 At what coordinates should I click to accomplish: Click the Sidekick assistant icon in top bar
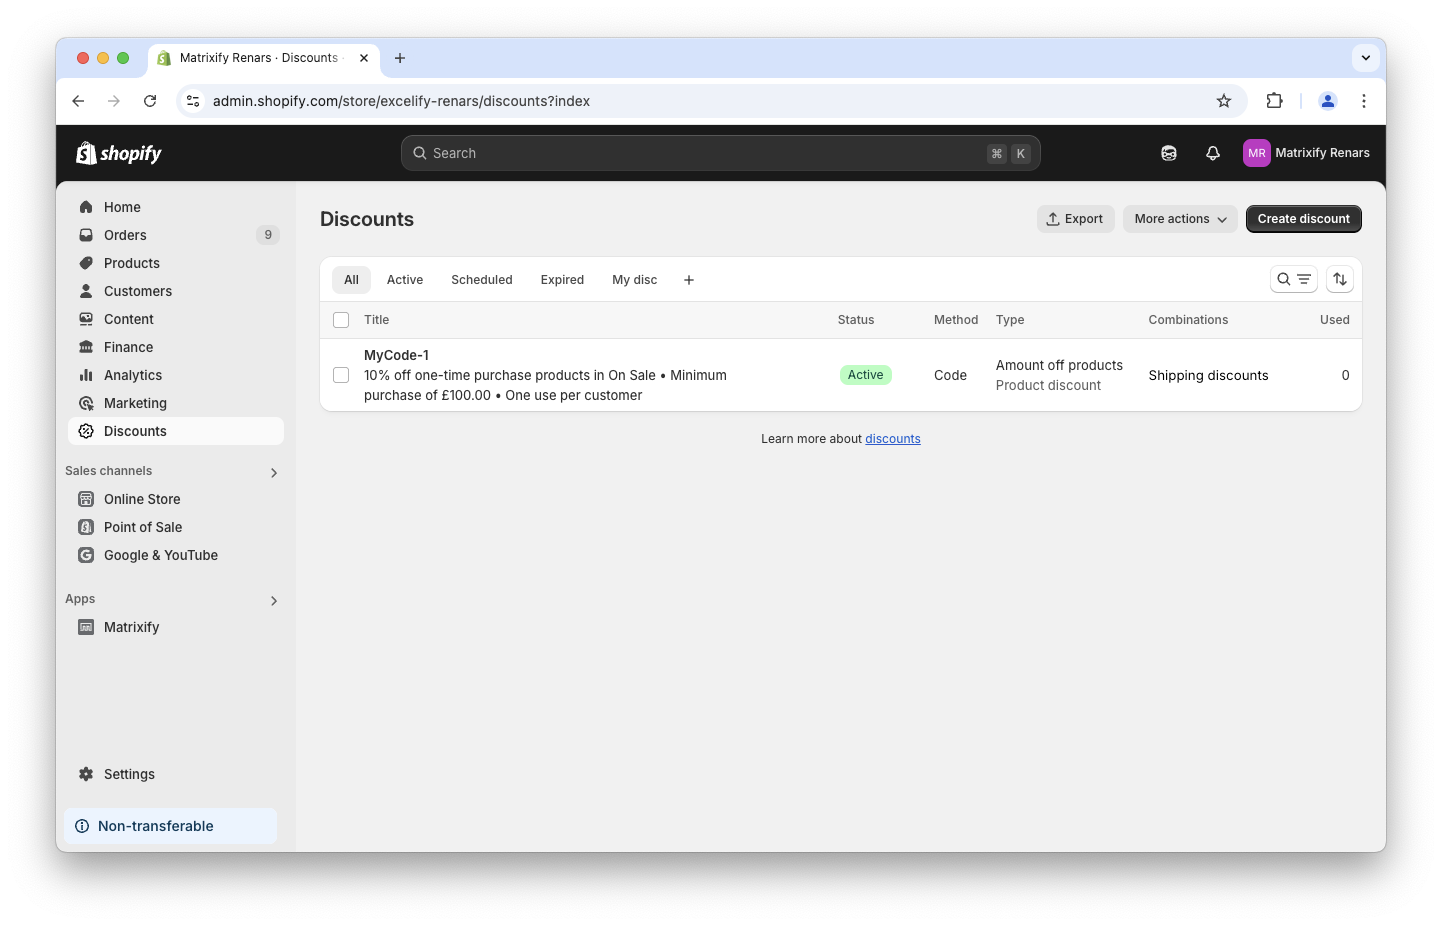(1168, 153)
